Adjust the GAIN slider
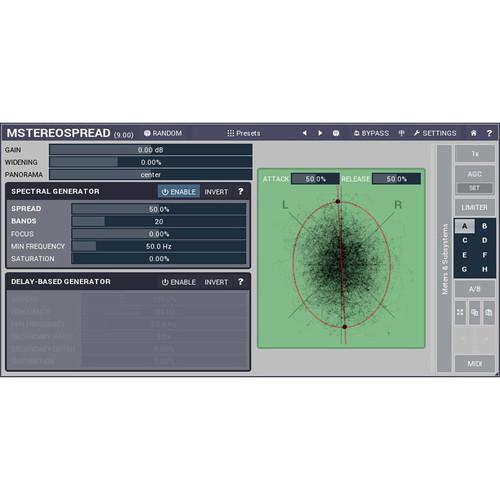Viewport: 500px width, 500px height. pyautogui.click(x=151, y=150)
